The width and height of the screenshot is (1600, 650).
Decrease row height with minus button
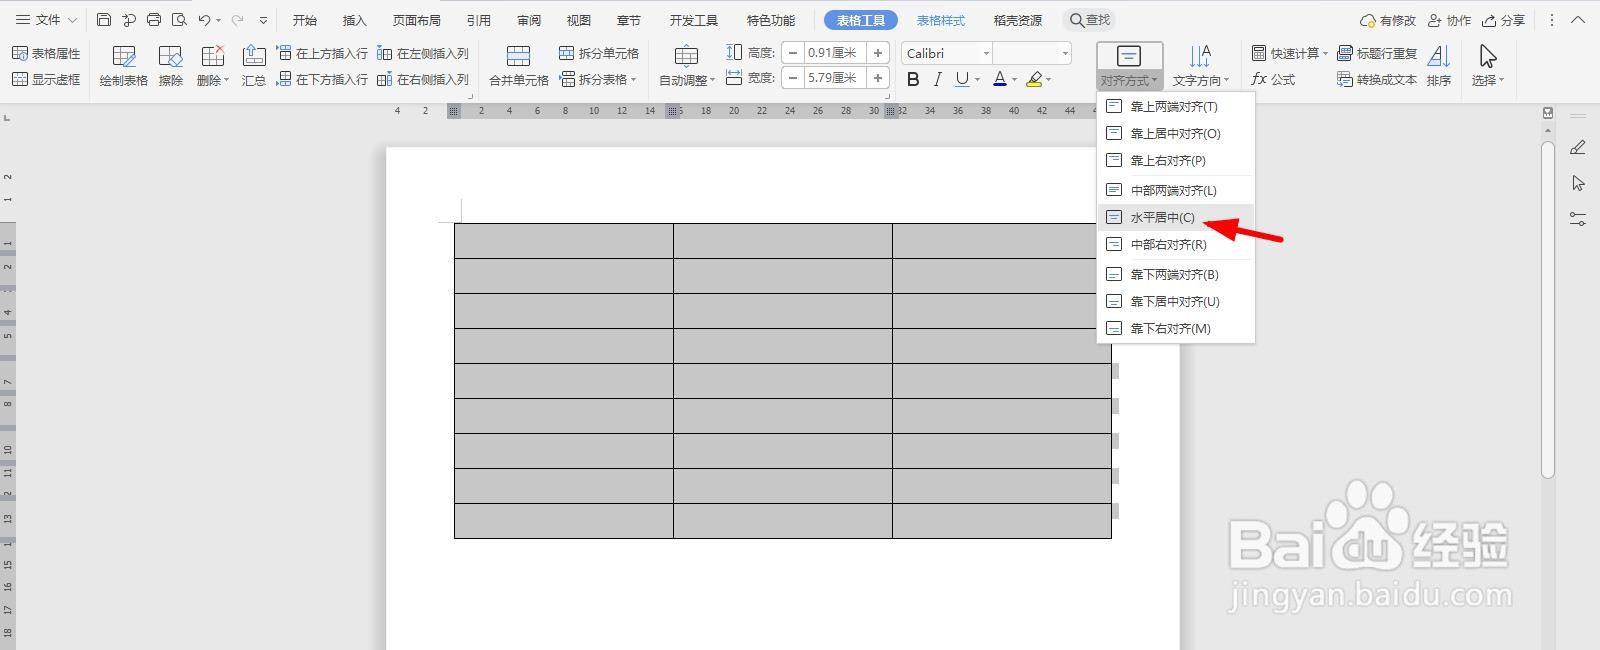(793, 53)
